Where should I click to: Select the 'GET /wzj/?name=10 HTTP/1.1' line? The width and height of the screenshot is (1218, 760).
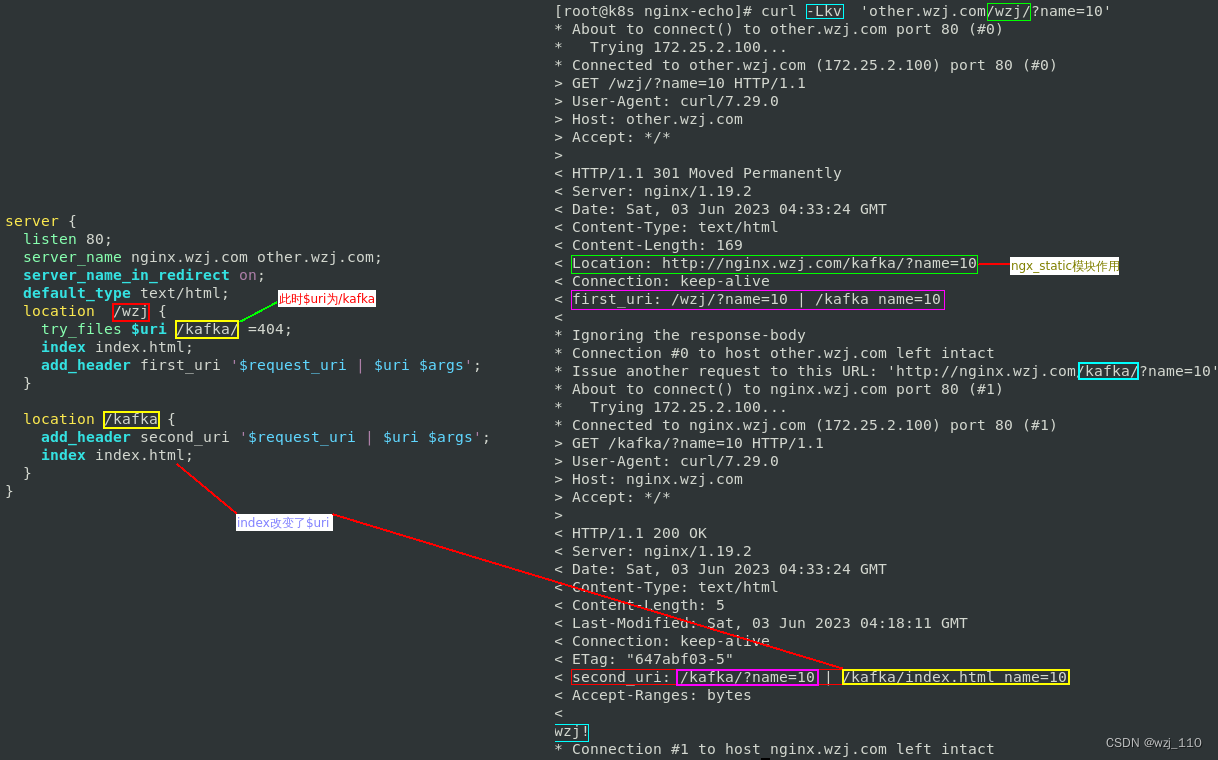pyautogui.click(x=680, y=83)
